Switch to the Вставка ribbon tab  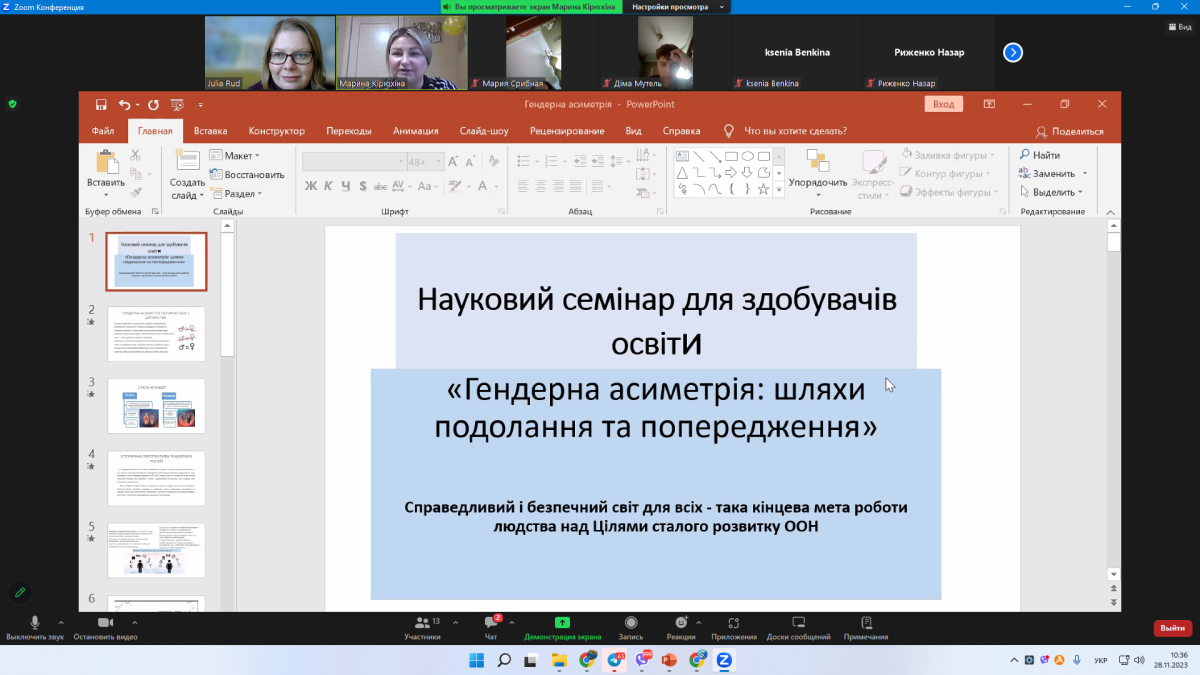click(210, 130)
